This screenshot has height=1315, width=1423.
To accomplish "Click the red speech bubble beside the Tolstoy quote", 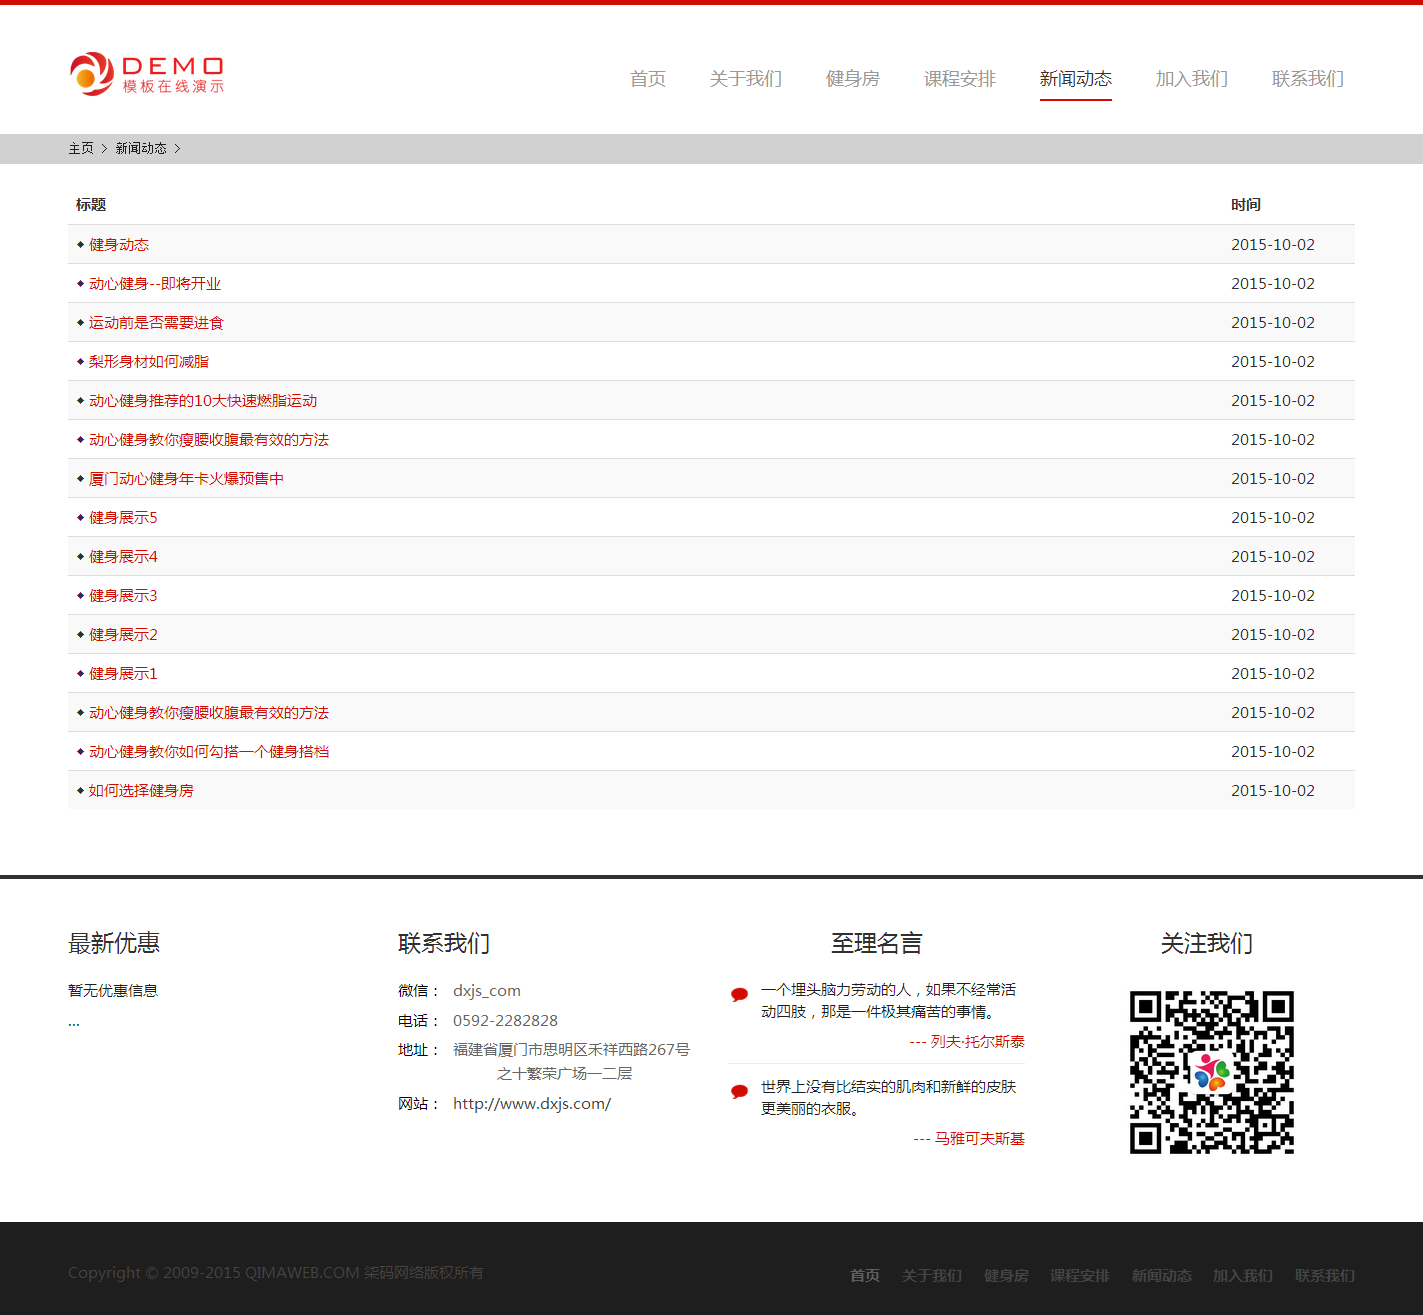I will [x=739, y=994].
